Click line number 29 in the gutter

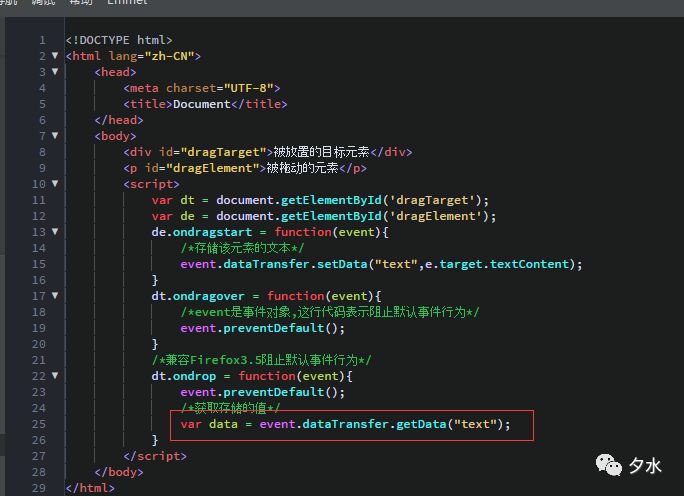(x=39, y=488)
